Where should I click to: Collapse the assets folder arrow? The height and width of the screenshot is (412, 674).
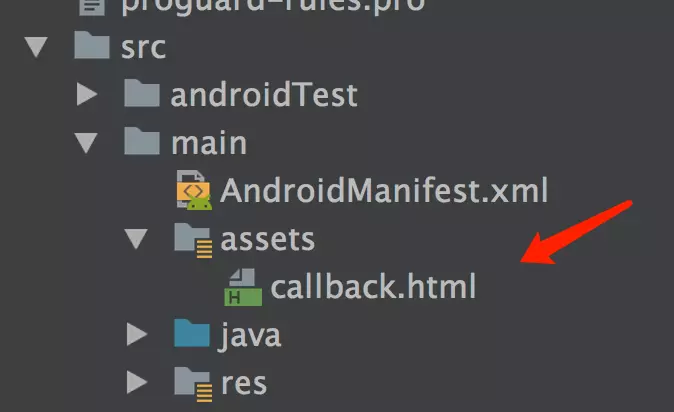pyautogui.click(x=136, y=239)
